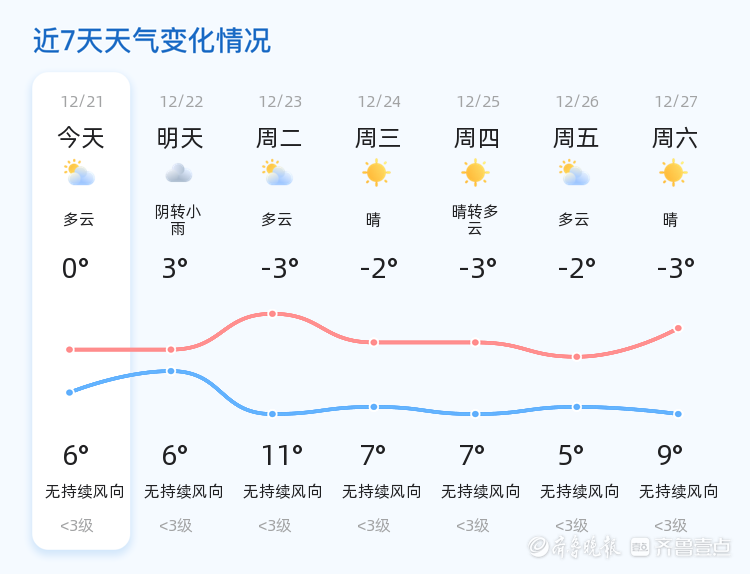Click the 晴转多云 description for 周四
The image size is (750, 574).
475,220
